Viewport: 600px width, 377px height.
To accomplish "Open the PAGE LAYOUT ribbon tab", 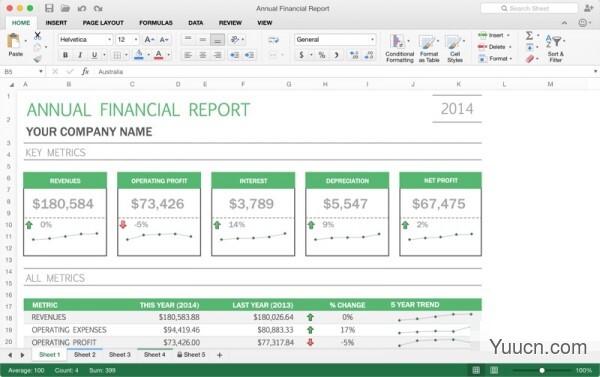I will (x=103, y=23).
